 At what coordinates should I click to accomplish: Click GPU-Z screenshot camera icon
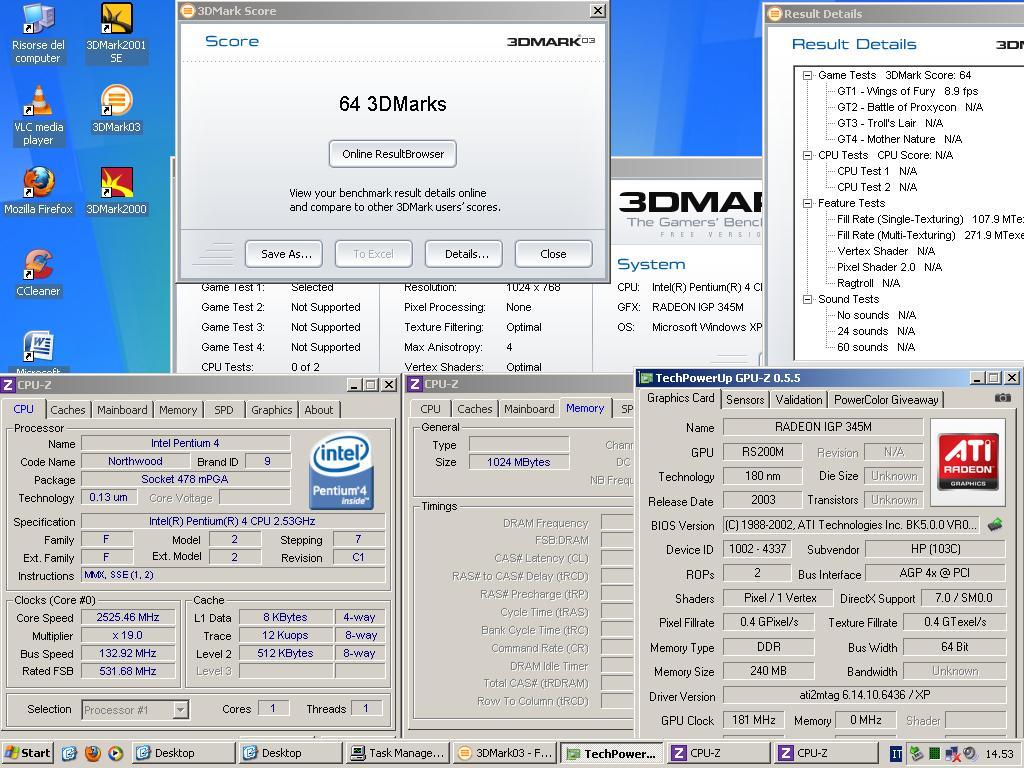(x=1002, y=398)
